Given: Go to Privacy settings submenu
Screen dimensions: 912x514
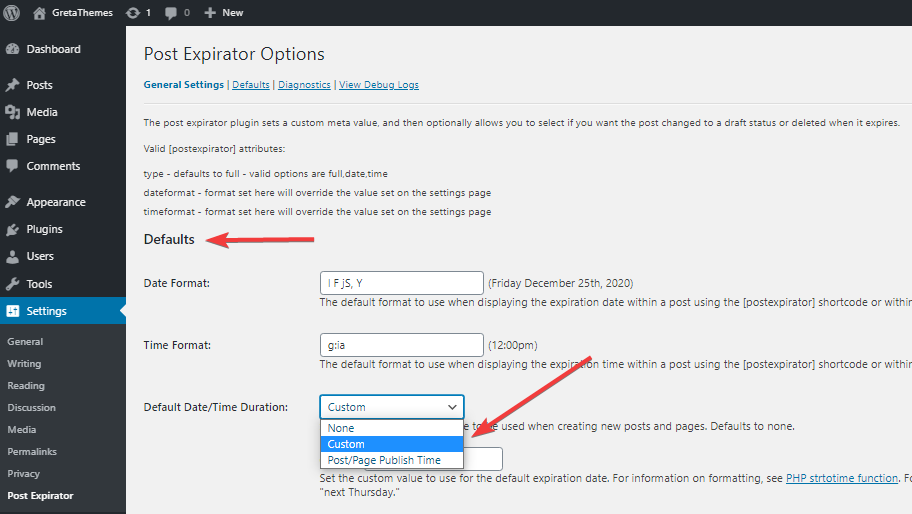Looking at the screenshot, I should click(x=23, y=474).
